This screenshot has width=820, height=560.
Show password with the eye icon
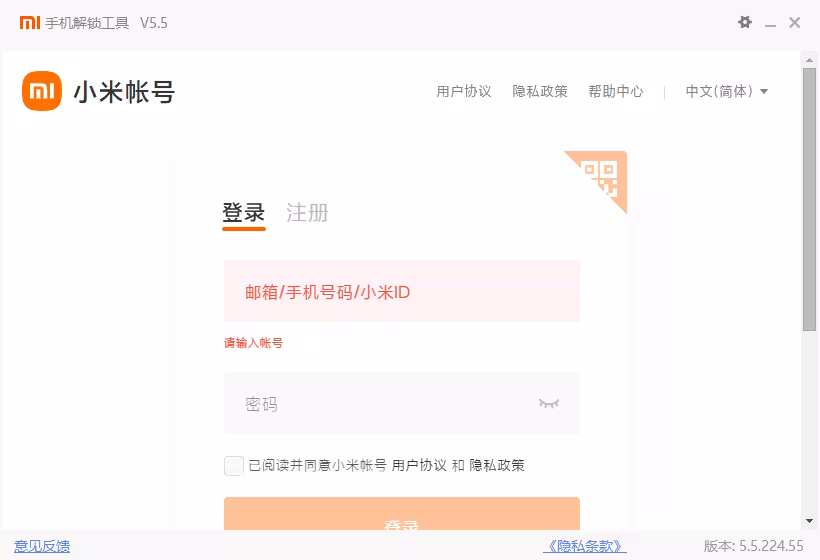(x=549, y=403)
